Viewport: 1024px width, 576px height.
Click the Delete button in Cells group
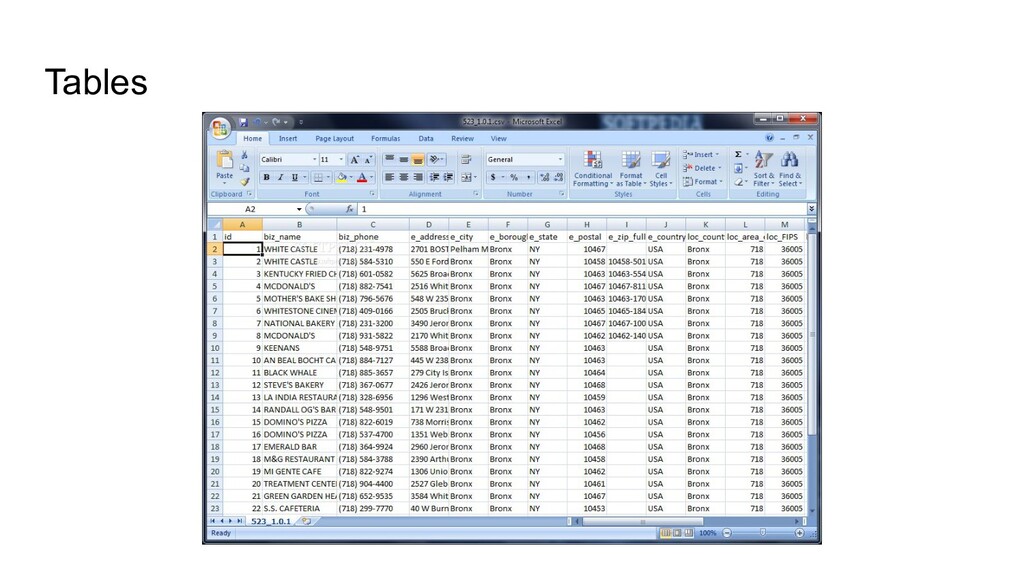point(702,168)
